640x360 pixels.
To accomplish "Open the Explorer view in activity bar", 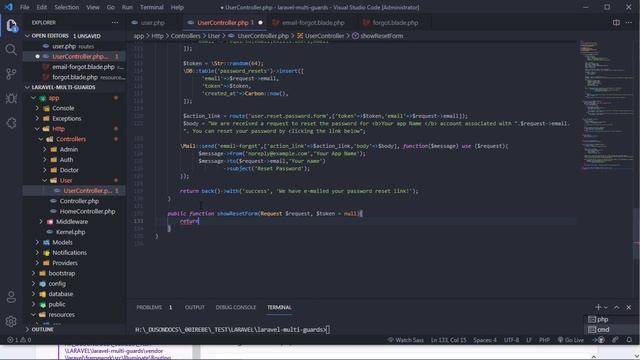I will click(11, 25).
